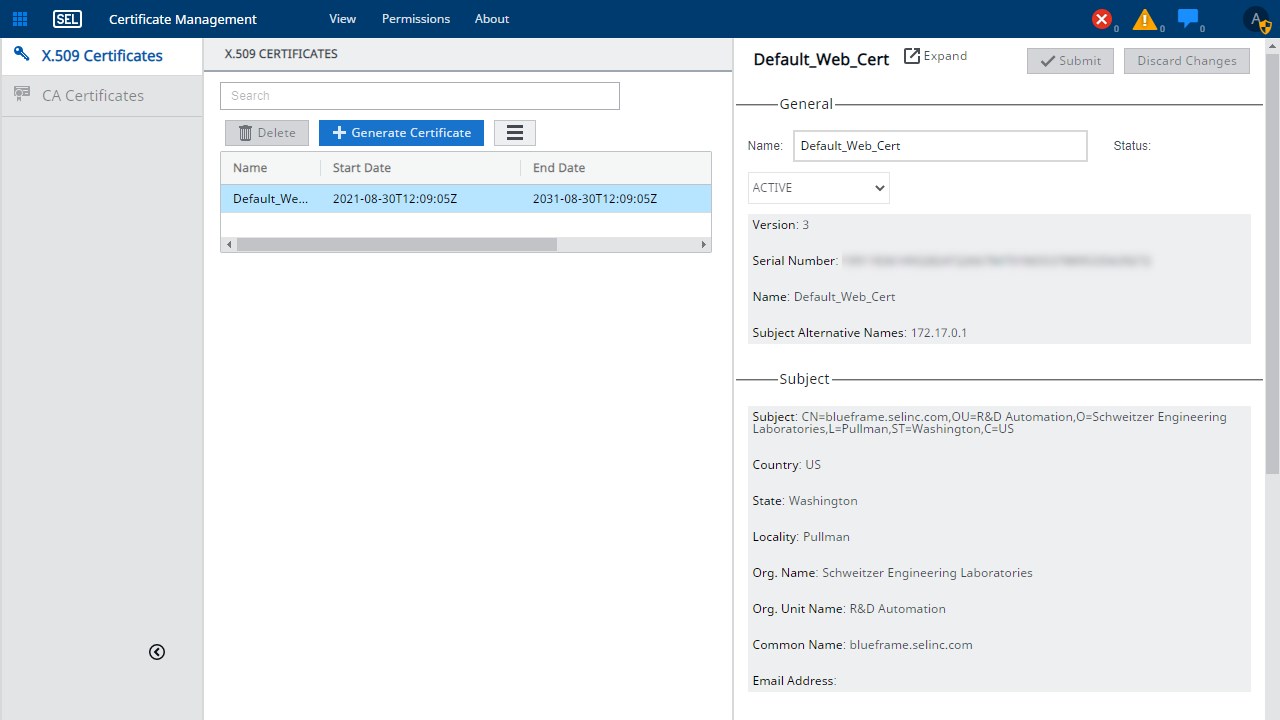Click the Email Address label
The width and height of the screenshot is (1280, 720).
(x=794, y=681)
